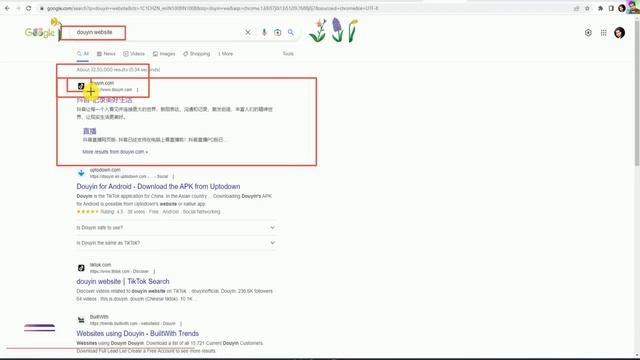This screenshot has height=360, width=640.
Task: Click the page vertical scrollbar thumb
Action: pos(637,92)
